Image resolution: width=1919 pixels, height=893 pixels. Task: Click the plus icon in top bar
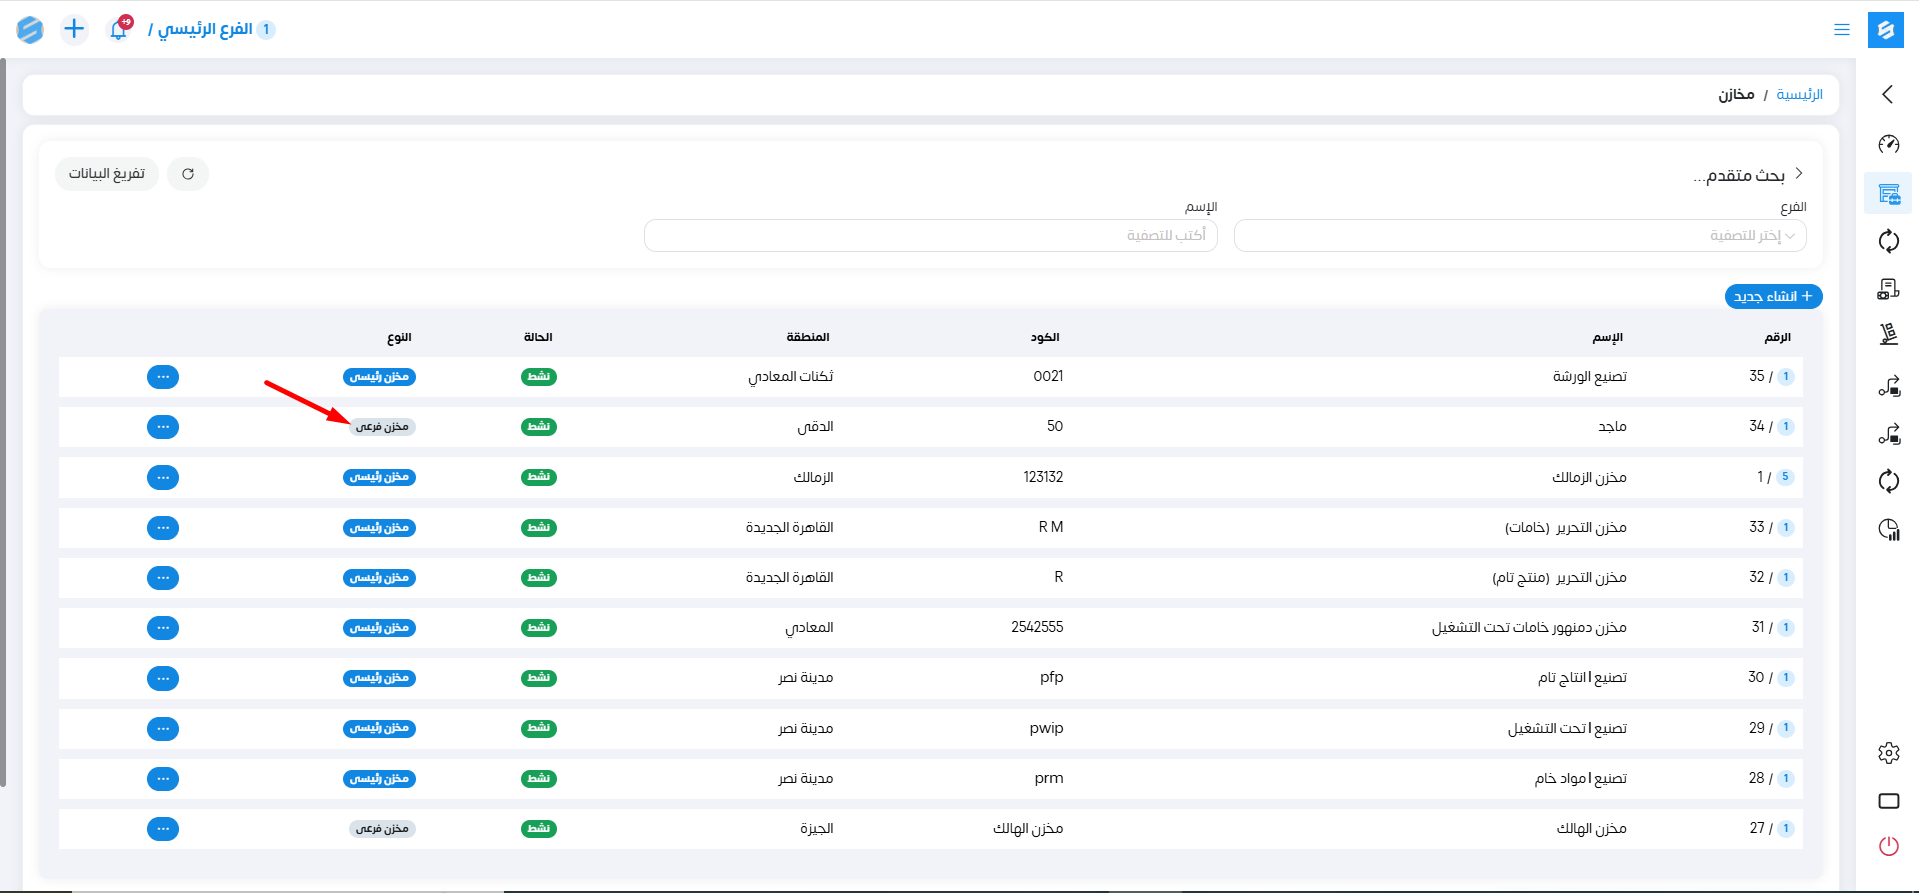click(74, 29)
